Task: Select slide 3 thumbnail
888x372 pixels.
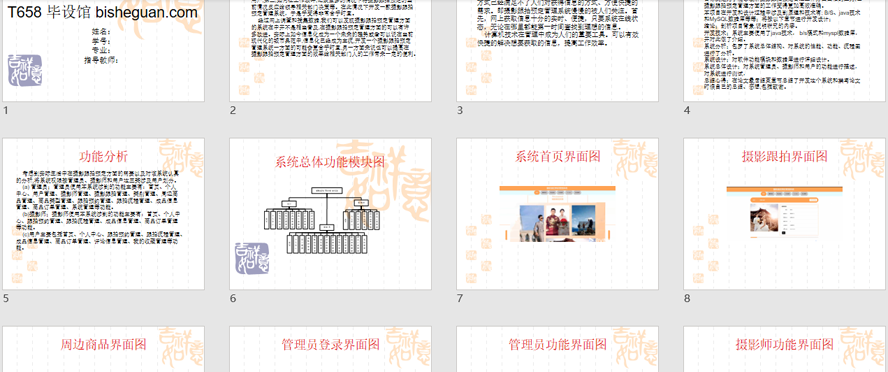Action: click(557, 51)
